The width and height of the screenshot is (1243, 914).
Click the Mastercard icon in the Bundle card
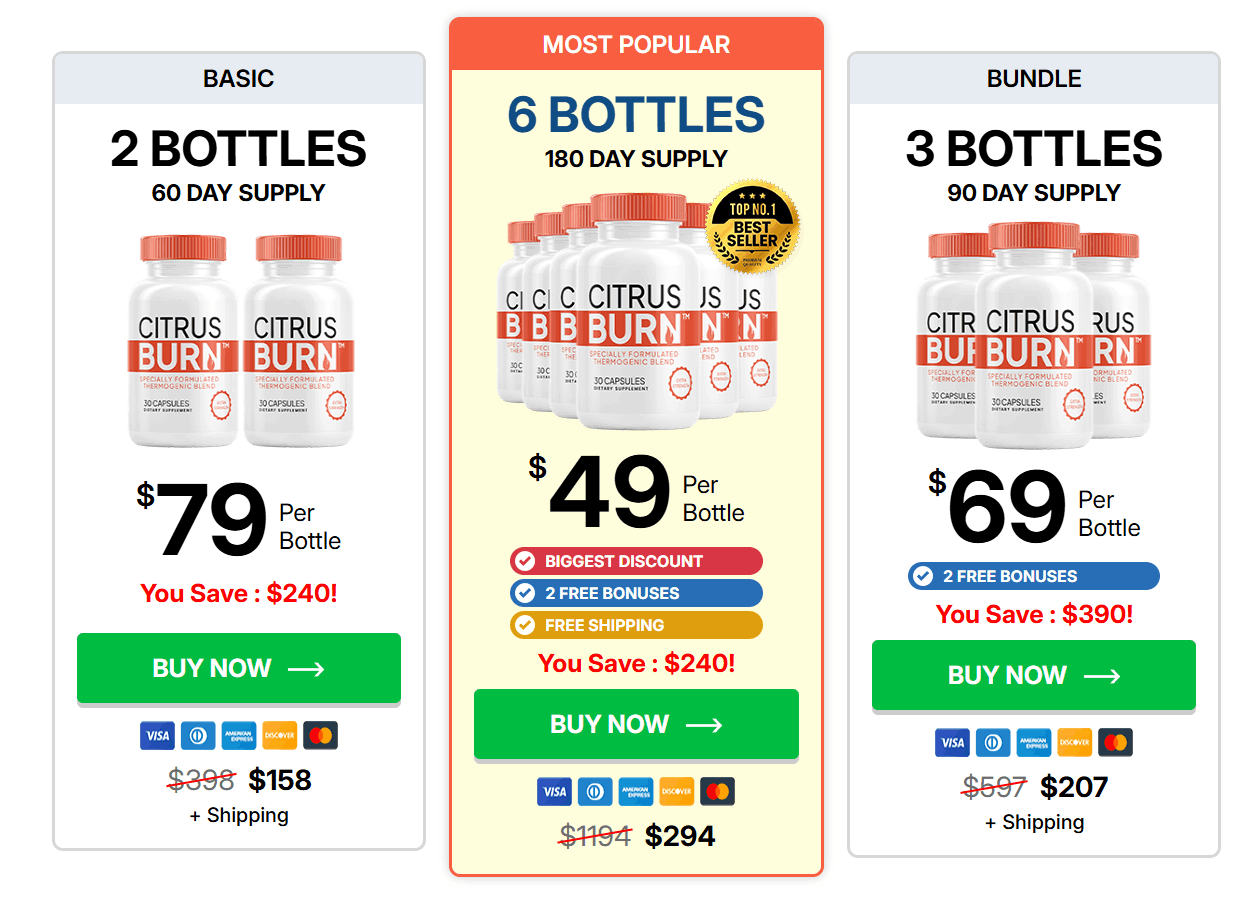pyautogui.click(x=1115, y=743)
